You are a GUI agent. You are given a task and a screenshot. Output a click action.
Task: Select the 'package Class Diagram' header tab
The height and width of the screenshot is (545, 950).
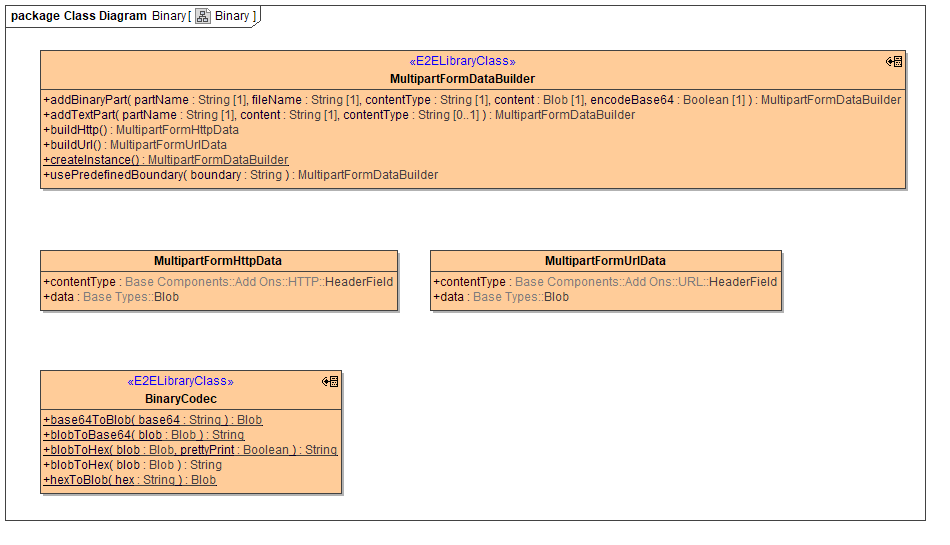78,16
